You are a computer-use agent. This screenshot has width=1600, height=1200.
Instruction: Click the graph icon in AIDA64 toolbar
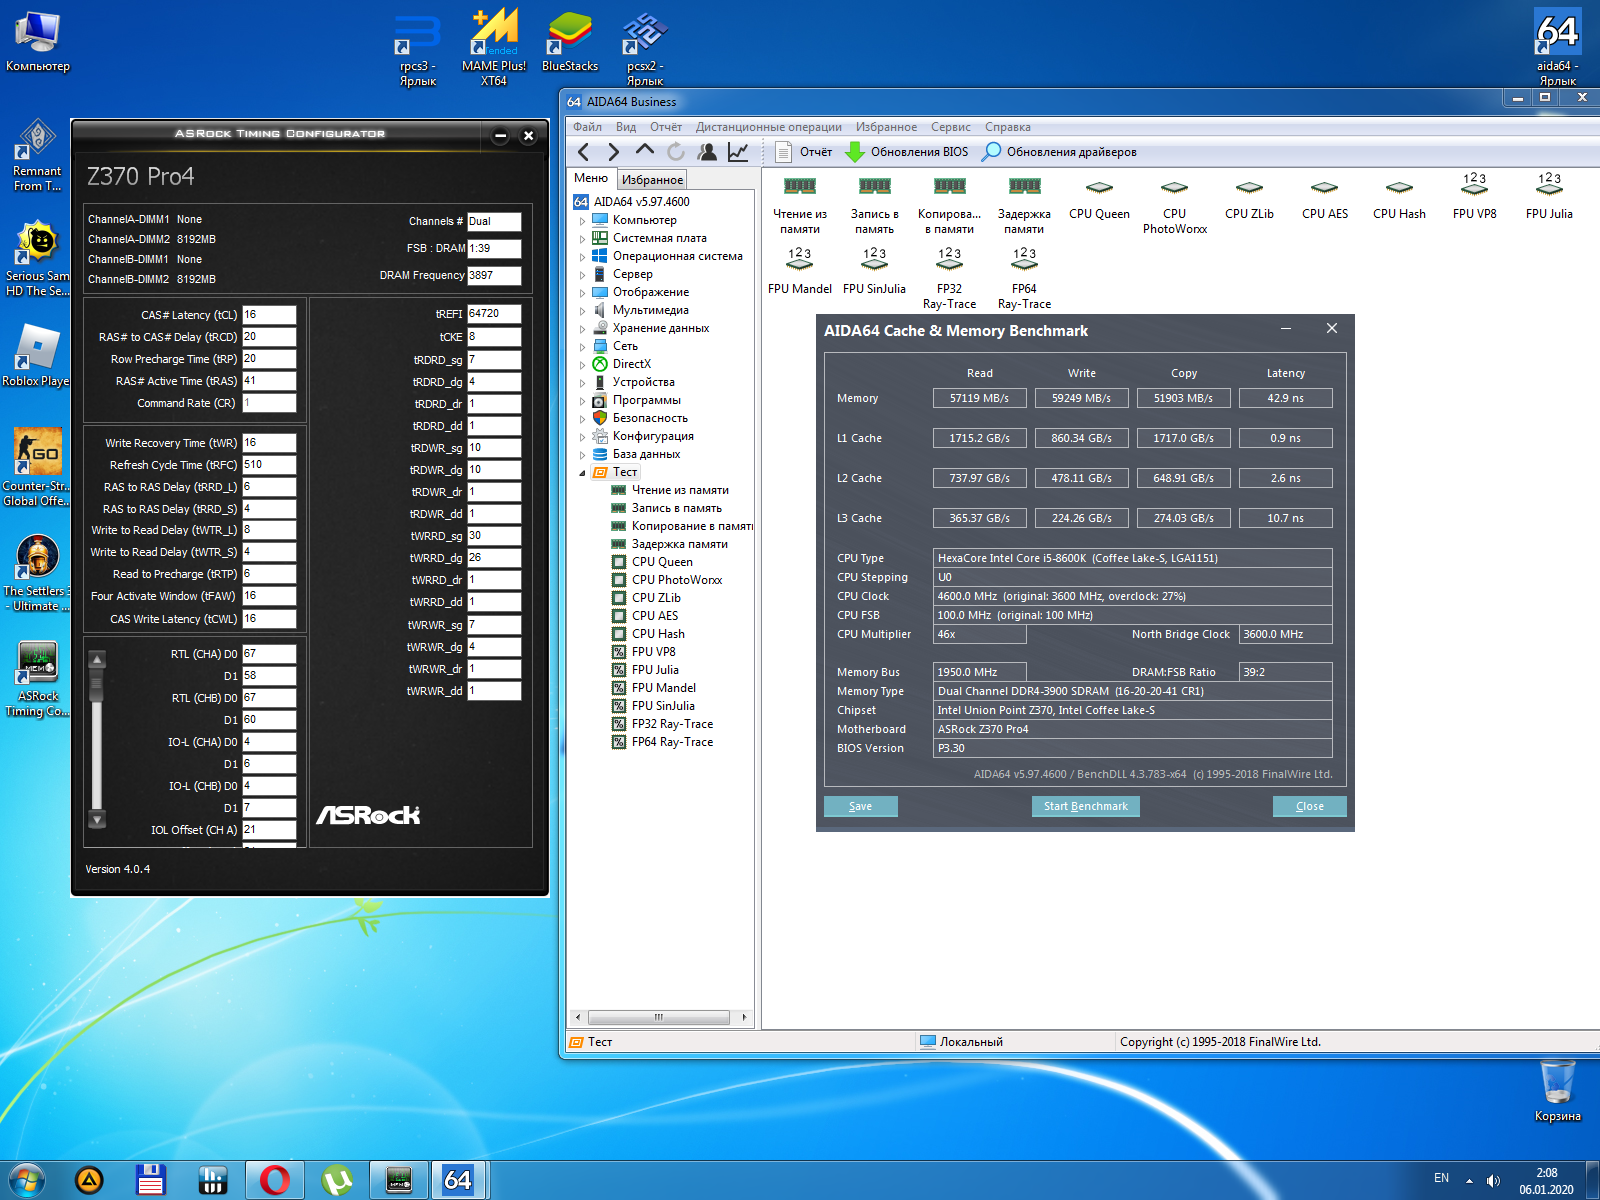(738, 152)
